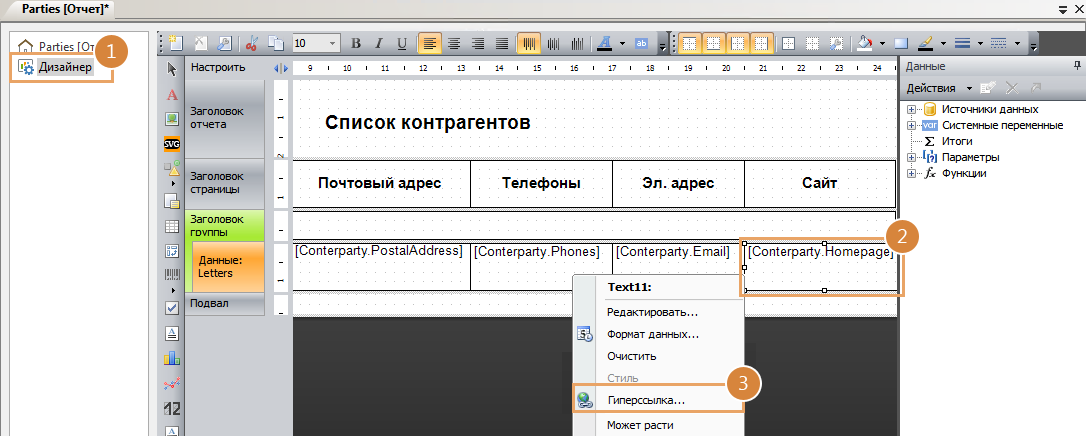Click the Copy icon in toolbar
Viewport: 1086px width, 436px height.
coord(275,44)
